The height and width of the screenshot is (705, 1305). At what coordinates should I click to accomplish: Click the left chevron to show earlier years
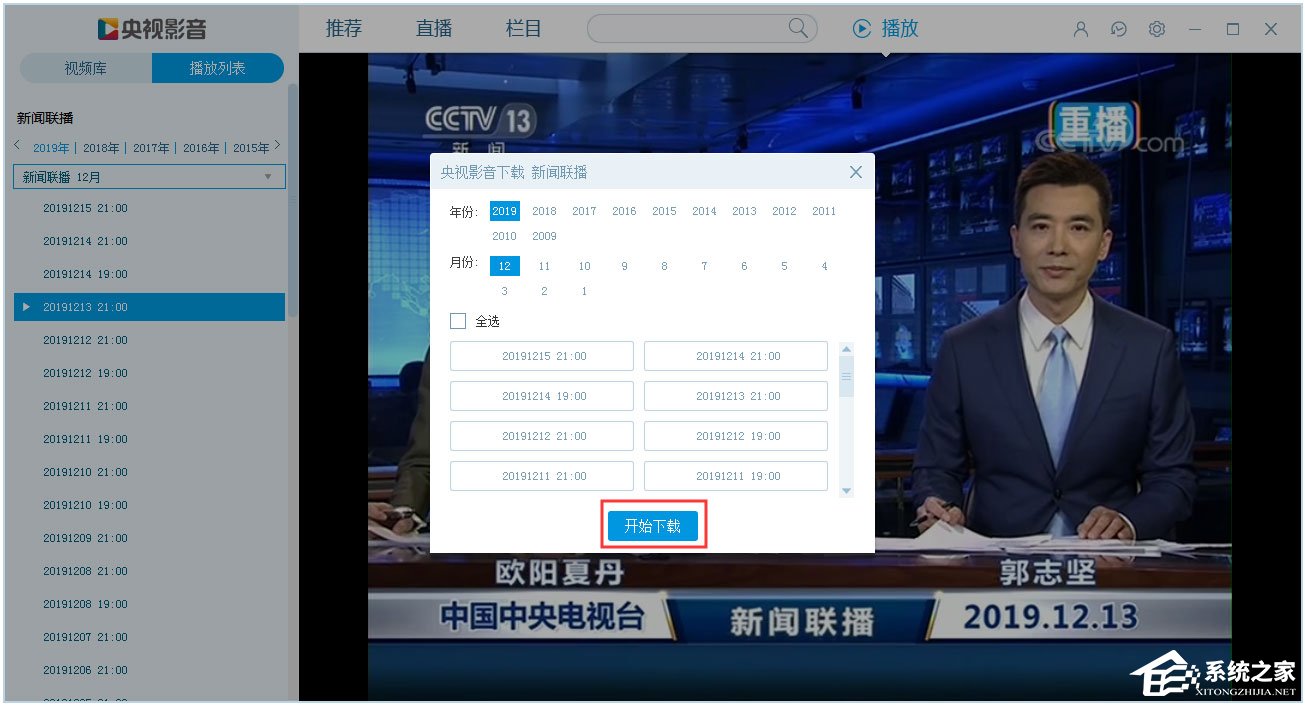(x=15, y=147)
